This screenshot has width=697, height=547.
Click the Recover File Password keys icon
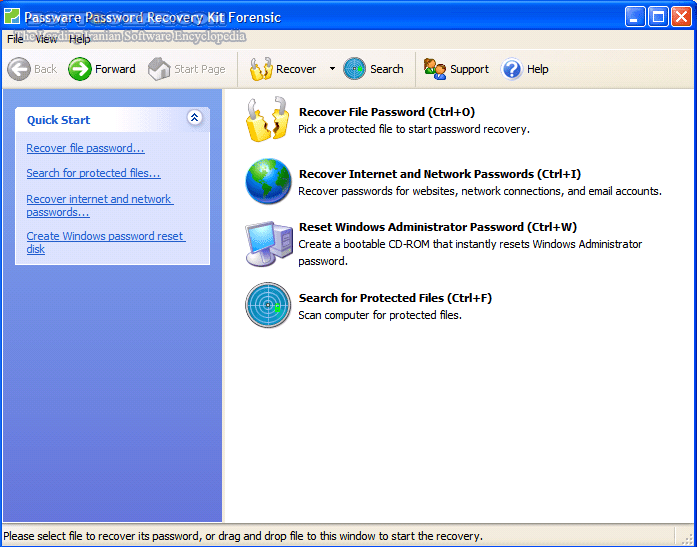pos(267,120)
